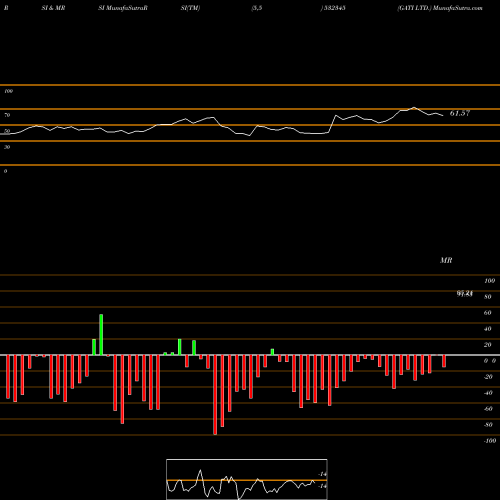Open the mini overview chart thumbnail

pos(247,479)
